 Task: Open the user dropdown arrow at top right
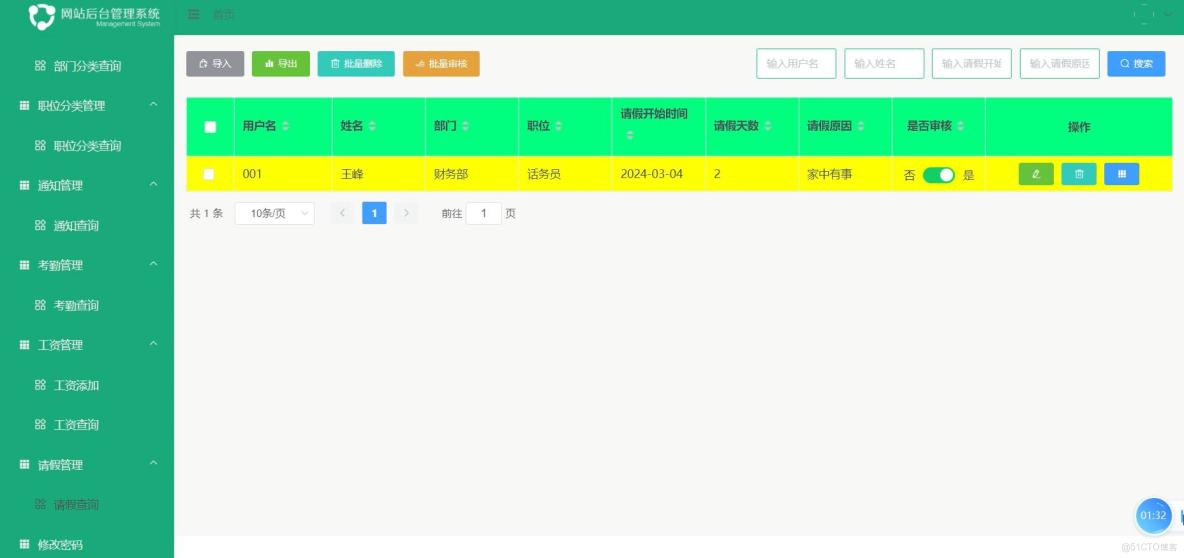[x=1169, y=14]
